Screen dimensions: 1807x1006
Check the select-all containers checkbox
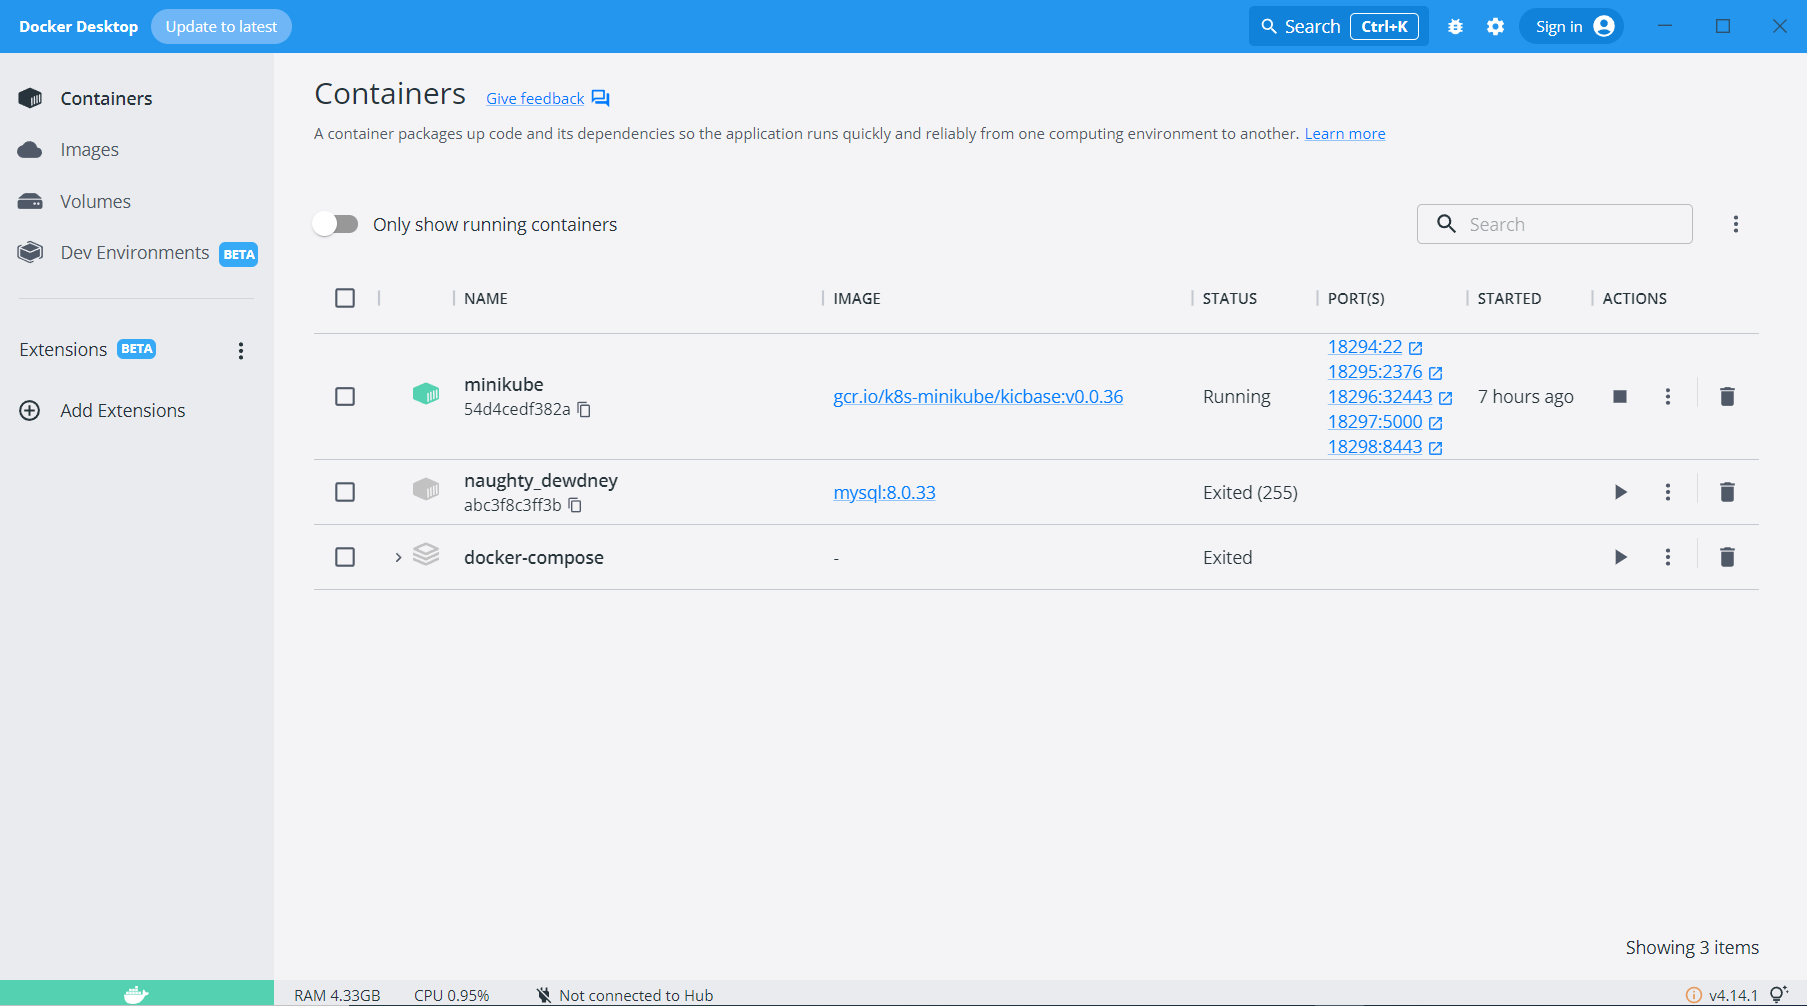345,298
